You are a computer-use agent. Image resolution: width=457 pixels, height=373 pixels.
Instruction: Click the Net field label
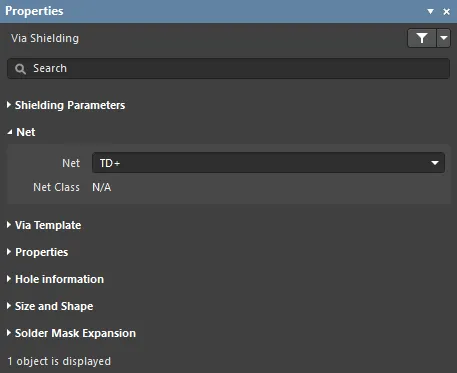click(71, 163)
